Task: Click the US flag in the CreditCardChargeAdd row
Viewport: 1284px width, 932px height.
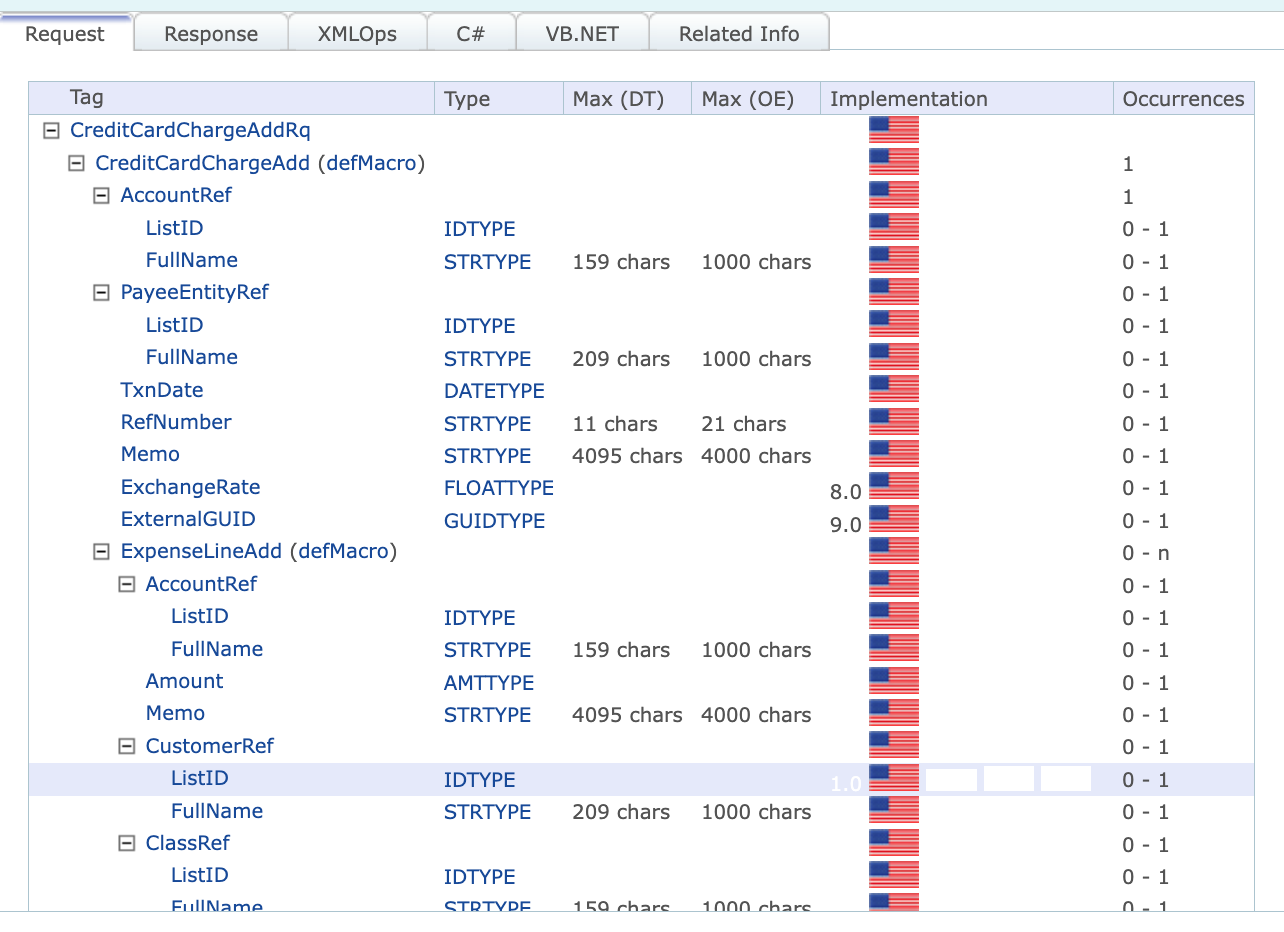Action: coord(894,162)
